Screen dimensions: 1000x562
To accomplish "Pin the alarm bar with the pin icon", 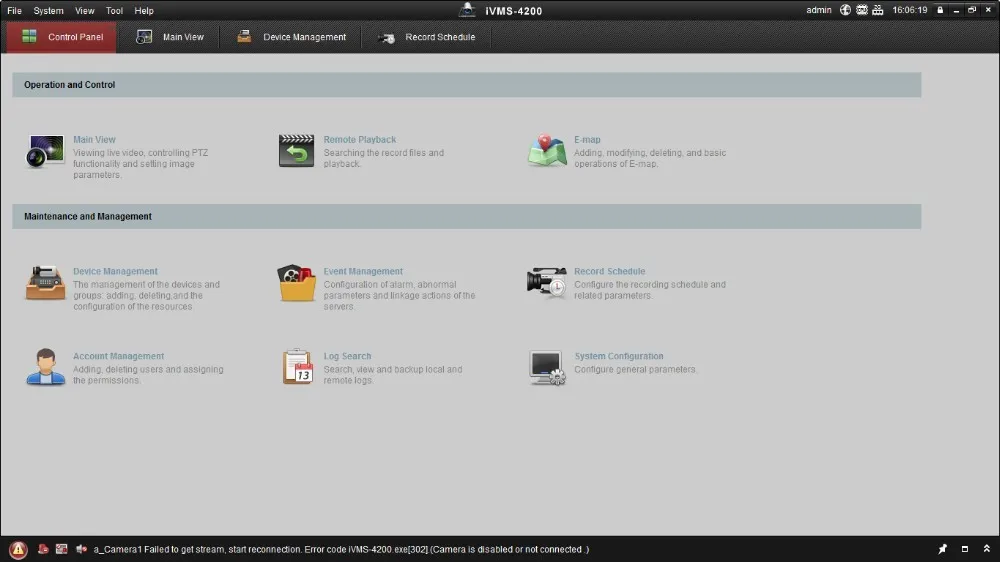I will [x=942, y=549].
